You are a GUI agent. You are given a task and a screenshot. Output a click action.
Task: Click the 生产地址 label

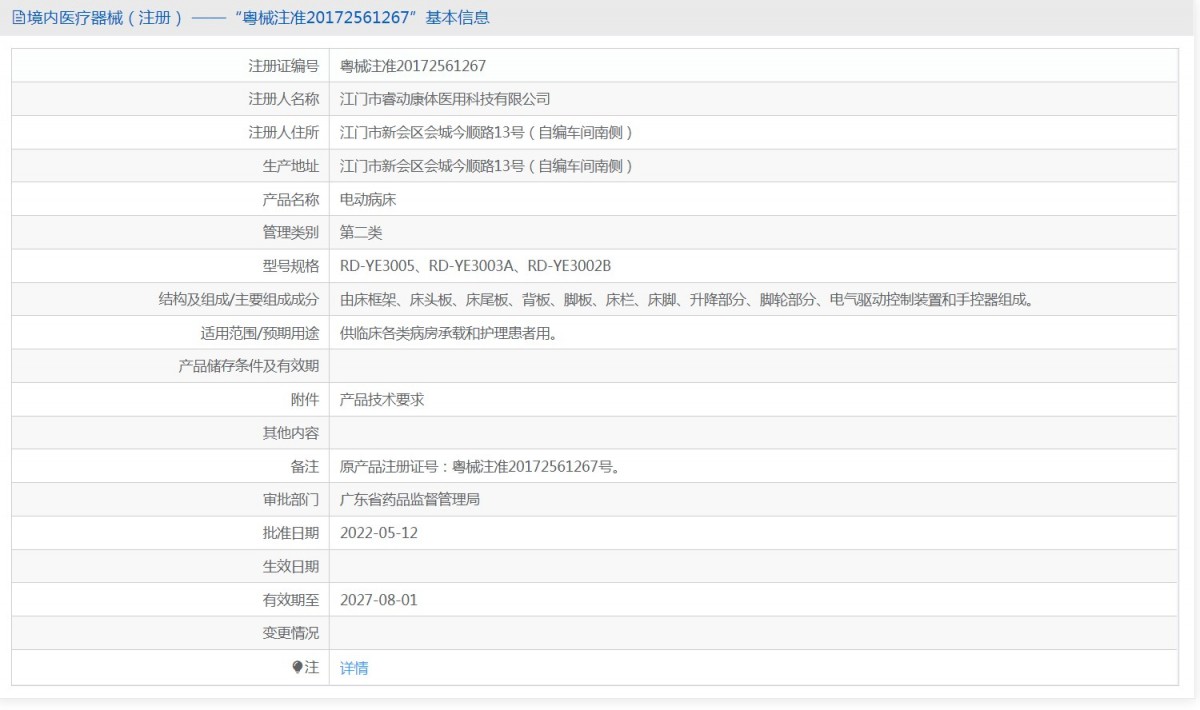[x=290, y=166]
